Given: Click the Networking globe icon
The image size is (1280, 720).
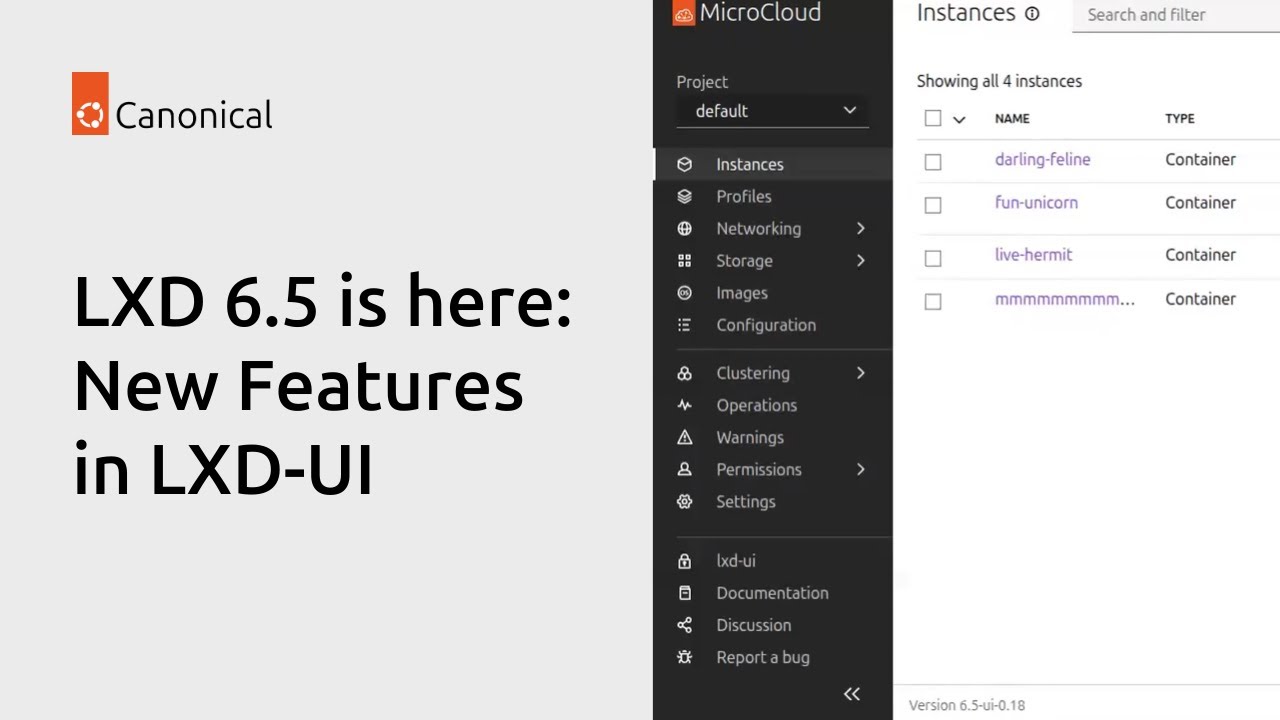Looking at the screenshot, I should click(684, 228).
